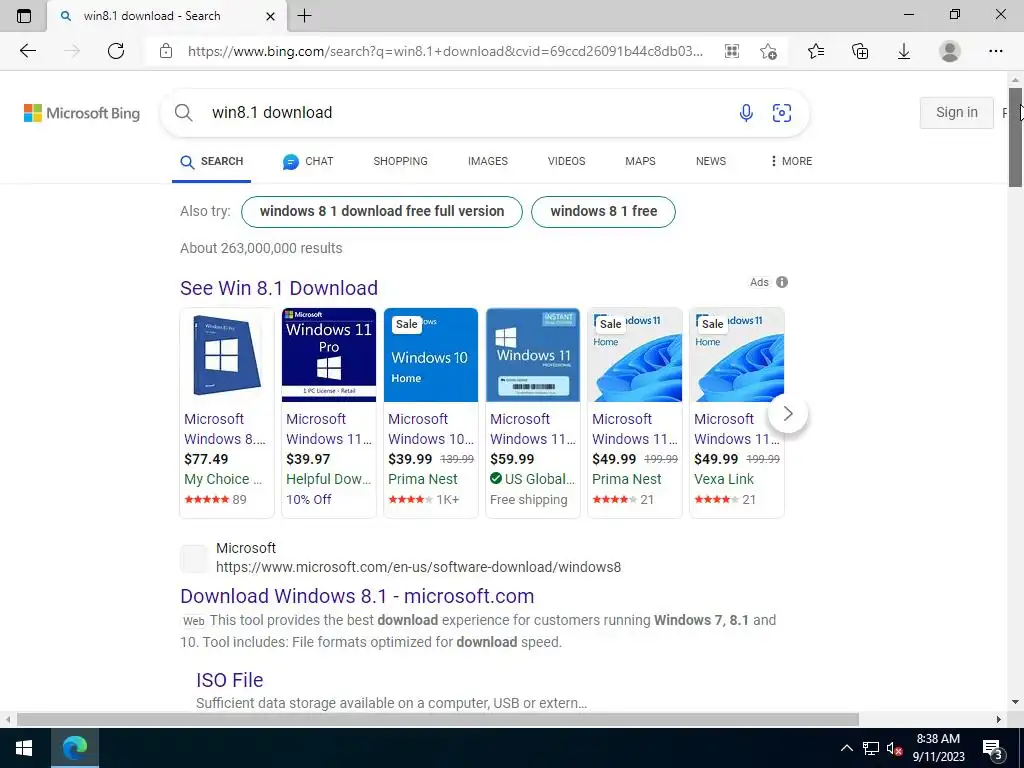The height and width of the screenshot is (768, 1024).
Task: Click the horizontal scrollbar right arrow
Action: tap(999, 720)
